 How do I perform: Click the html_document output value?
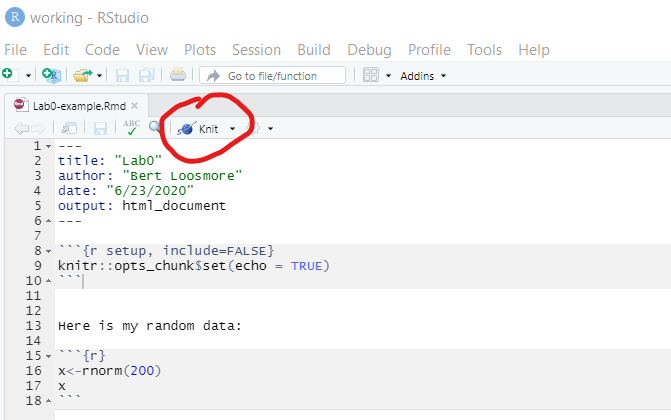coord(174,206)
